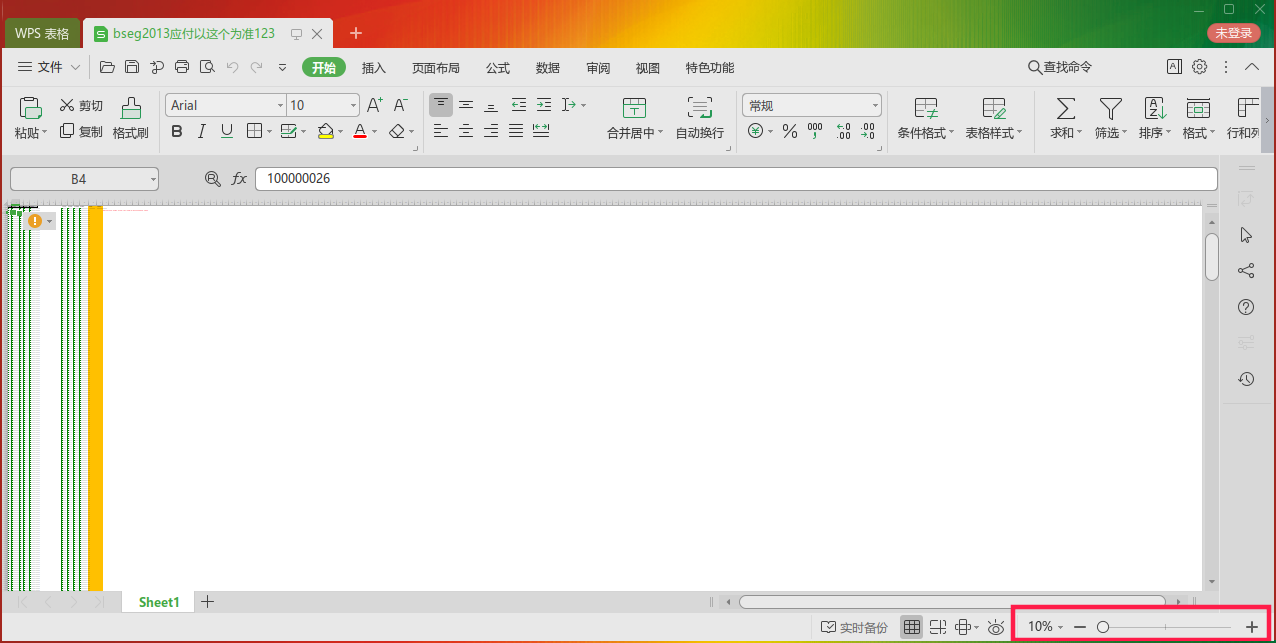The width and height of the screenshot is (1276, 643).
Task: Redo the last undone action
Action: (257, 67)
